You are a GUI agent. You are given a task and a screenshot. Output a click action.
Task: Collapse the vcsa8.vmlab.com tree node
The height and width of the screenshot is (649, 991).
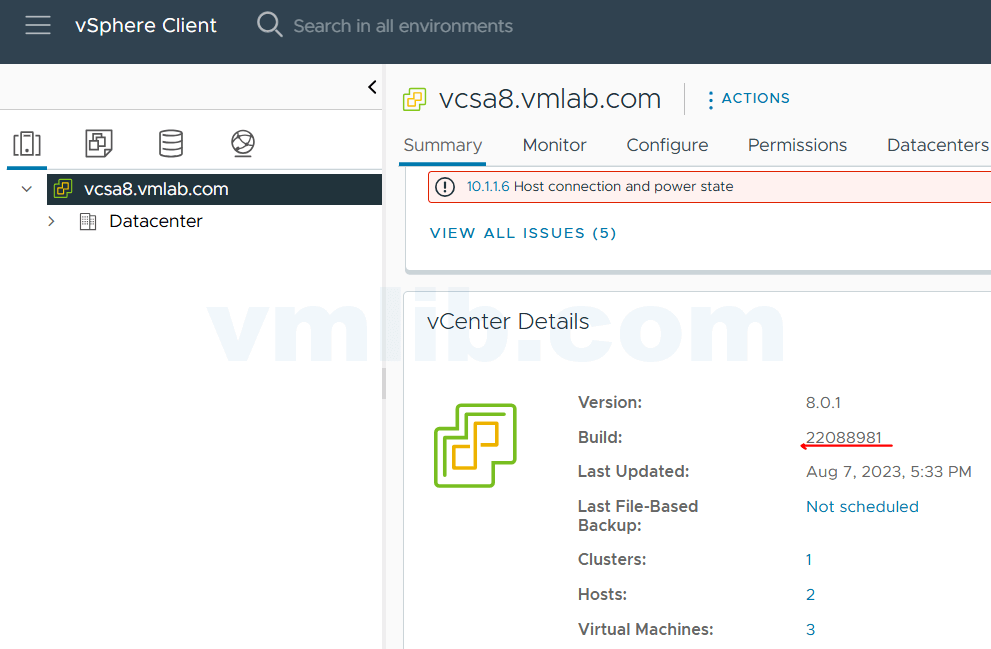point(27,189)
